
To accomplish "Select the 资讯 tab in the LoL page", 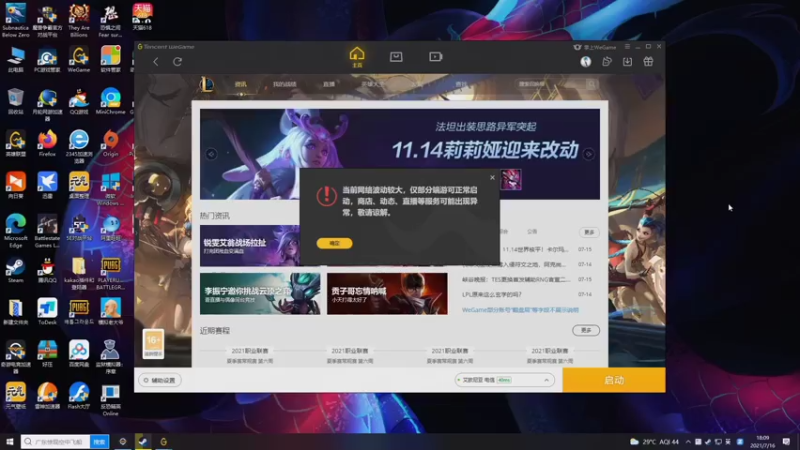I will pyautogui.click(x=241, y=84).
